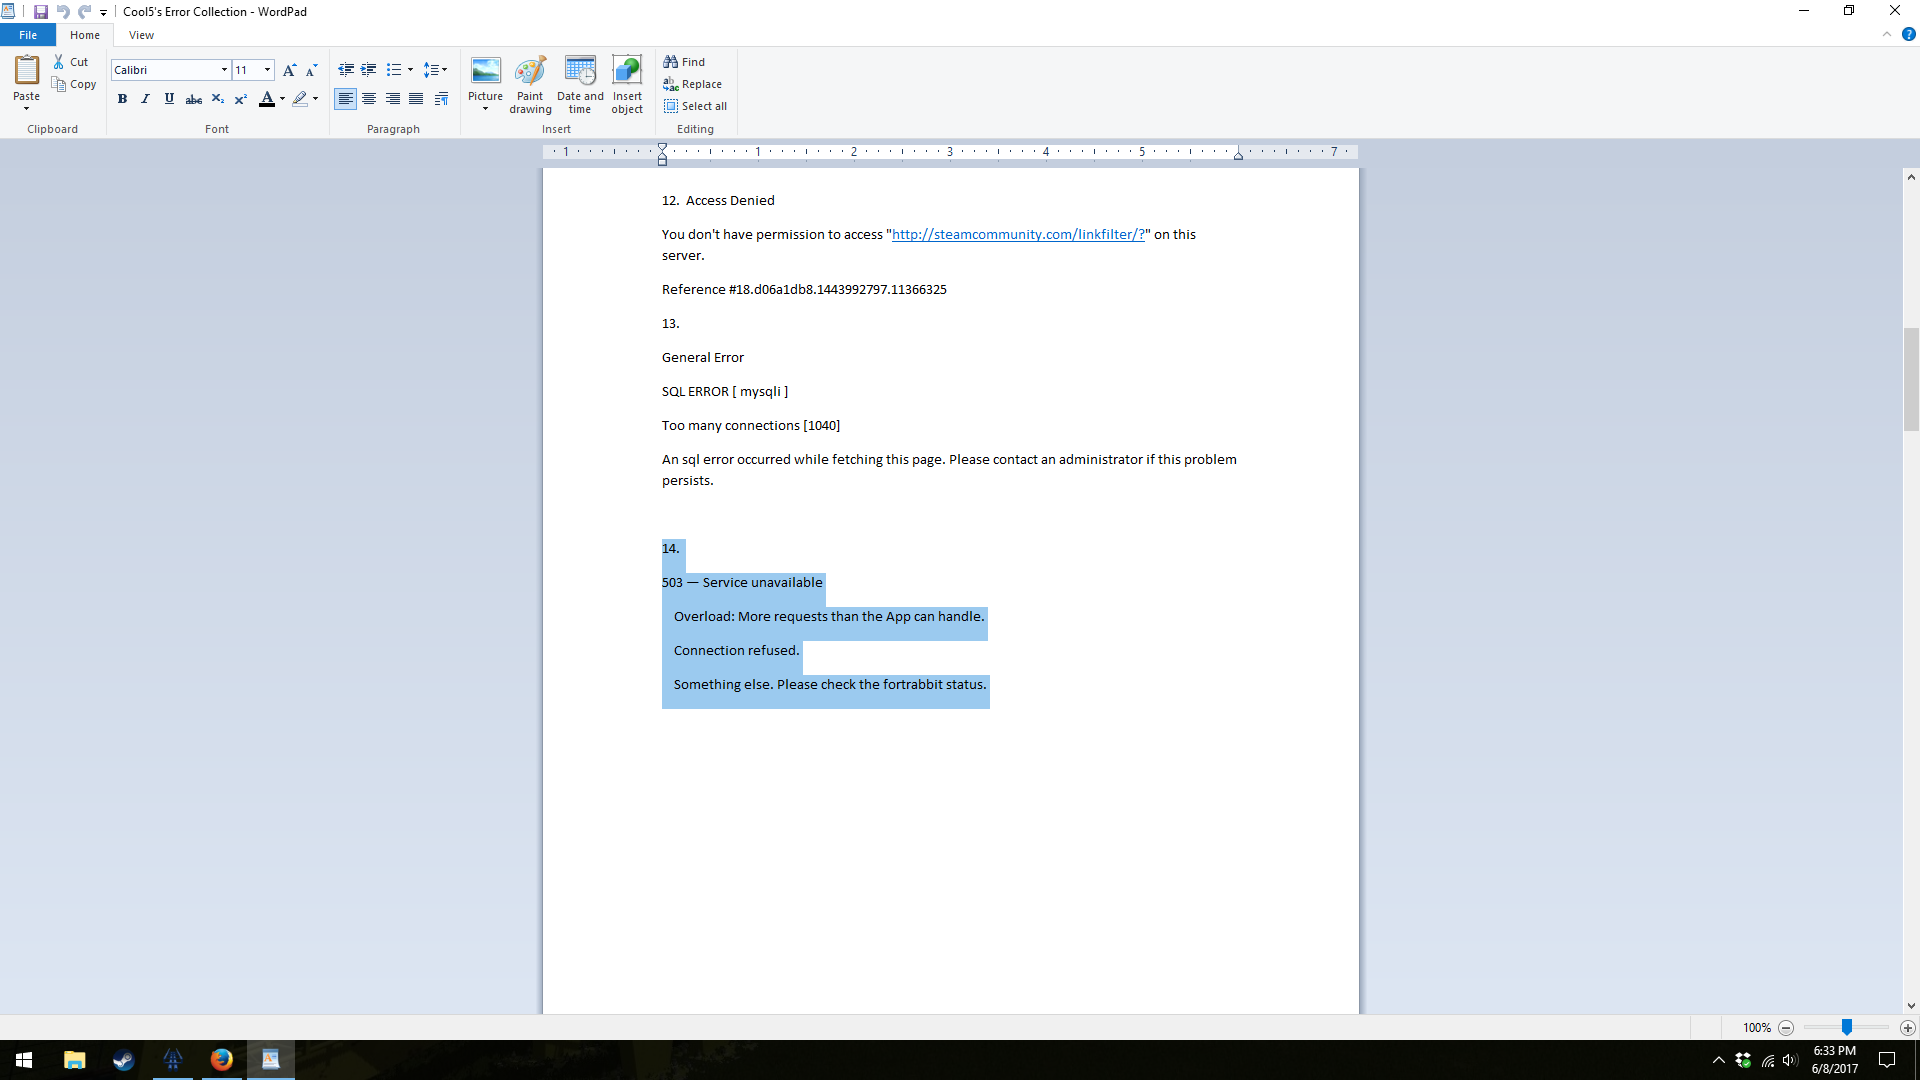Toggle strikethrough formatting
The image size is (1920, 1080).
[194, 99]
